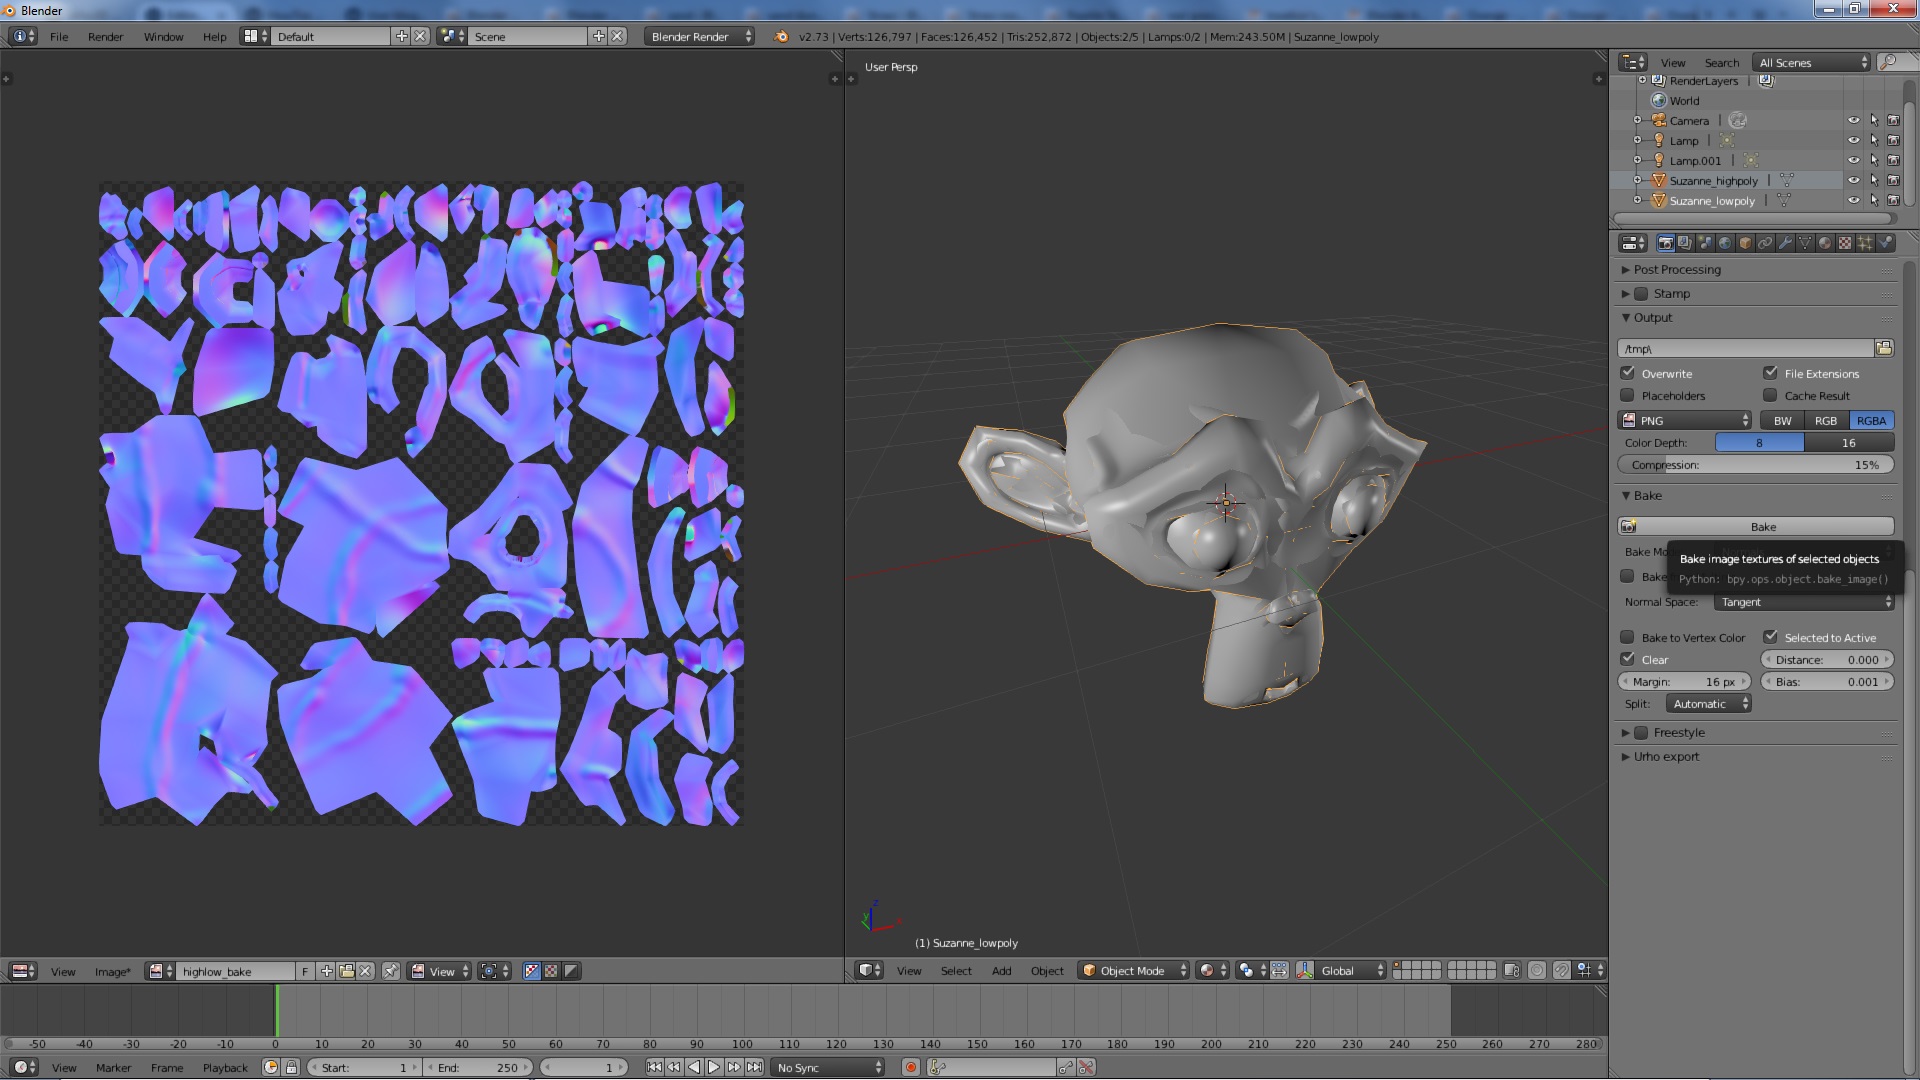This screenshot has width=1920, height=1080.
Task: Open the Modifiers tab (wrench icon)
Action: (x=1785, y=243)
